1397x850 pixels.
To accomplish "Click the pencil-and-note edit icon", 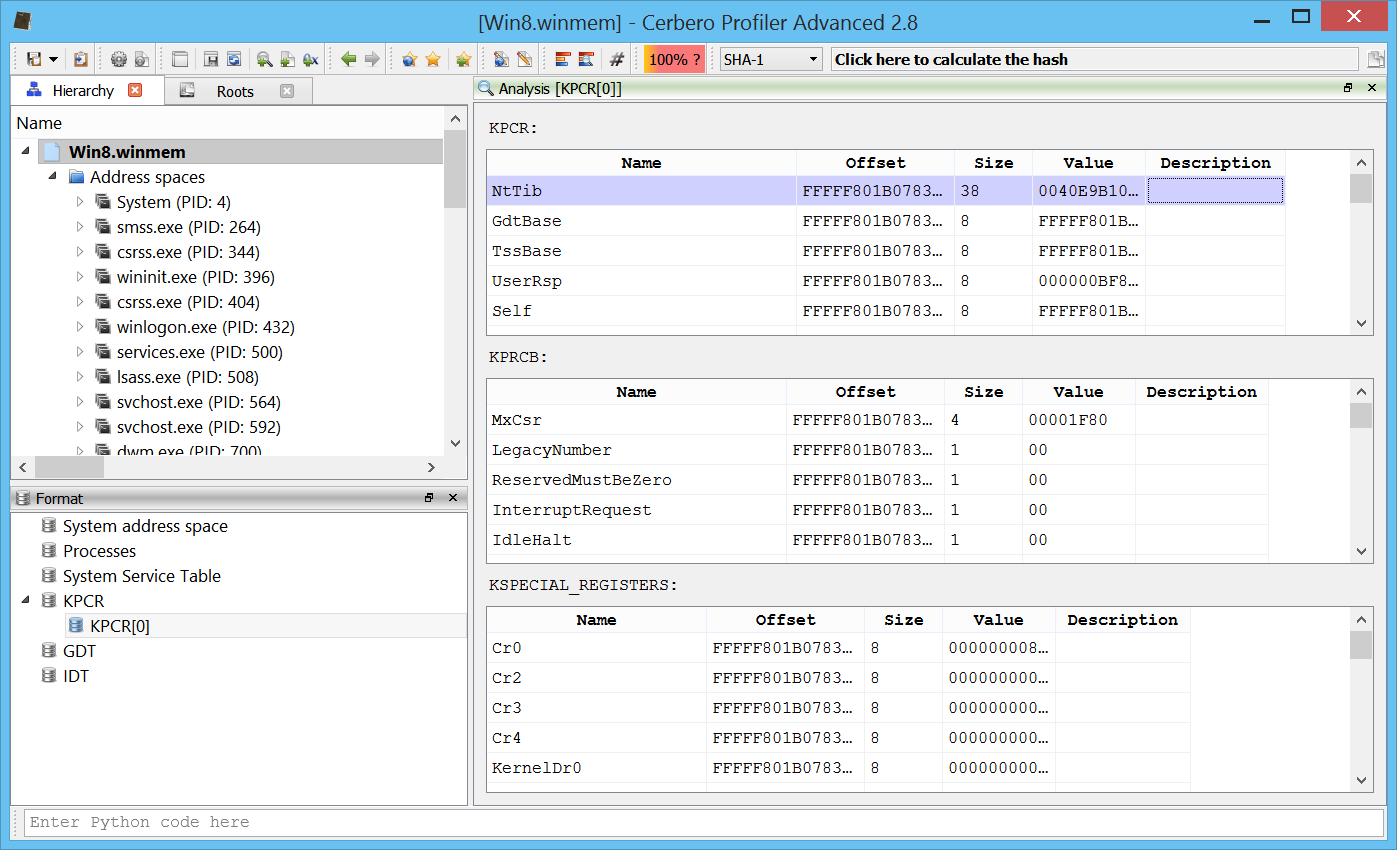I will tap(524, 59).
